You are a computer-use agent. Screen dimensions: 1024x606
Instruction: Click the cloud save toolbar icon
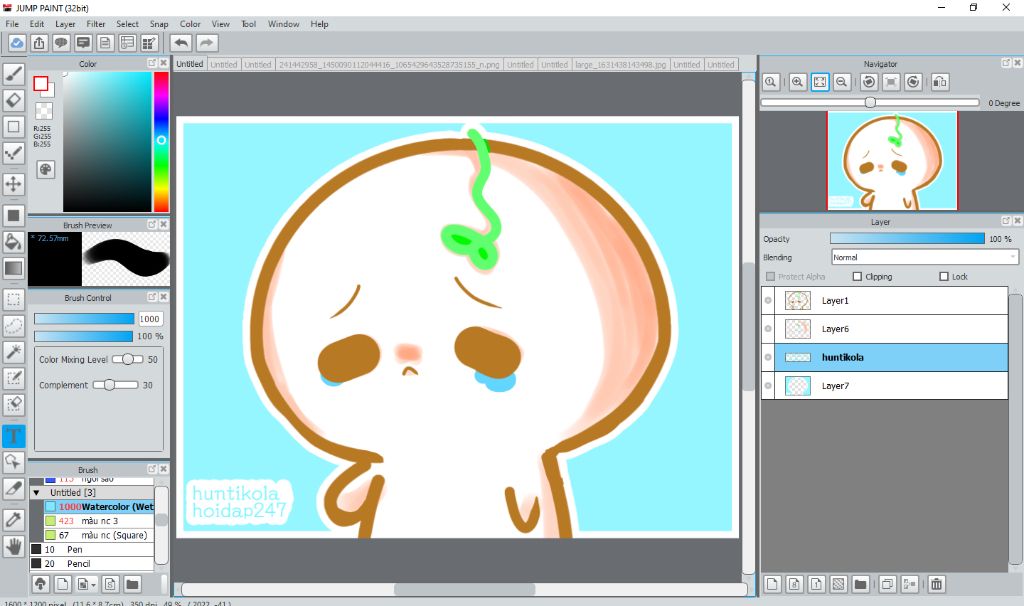pos(17,43)
